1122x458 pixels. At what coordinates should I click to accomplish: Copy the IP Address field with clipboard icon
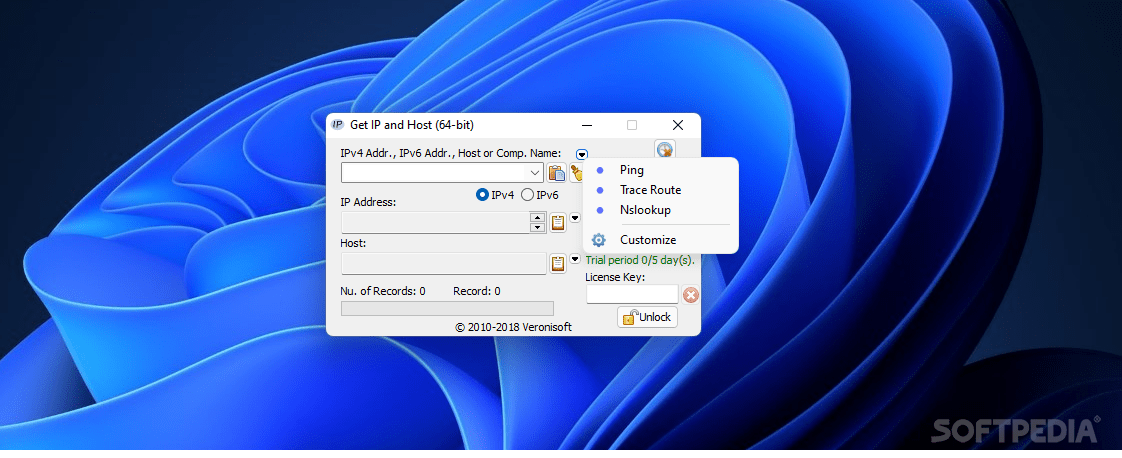[557, 223]
